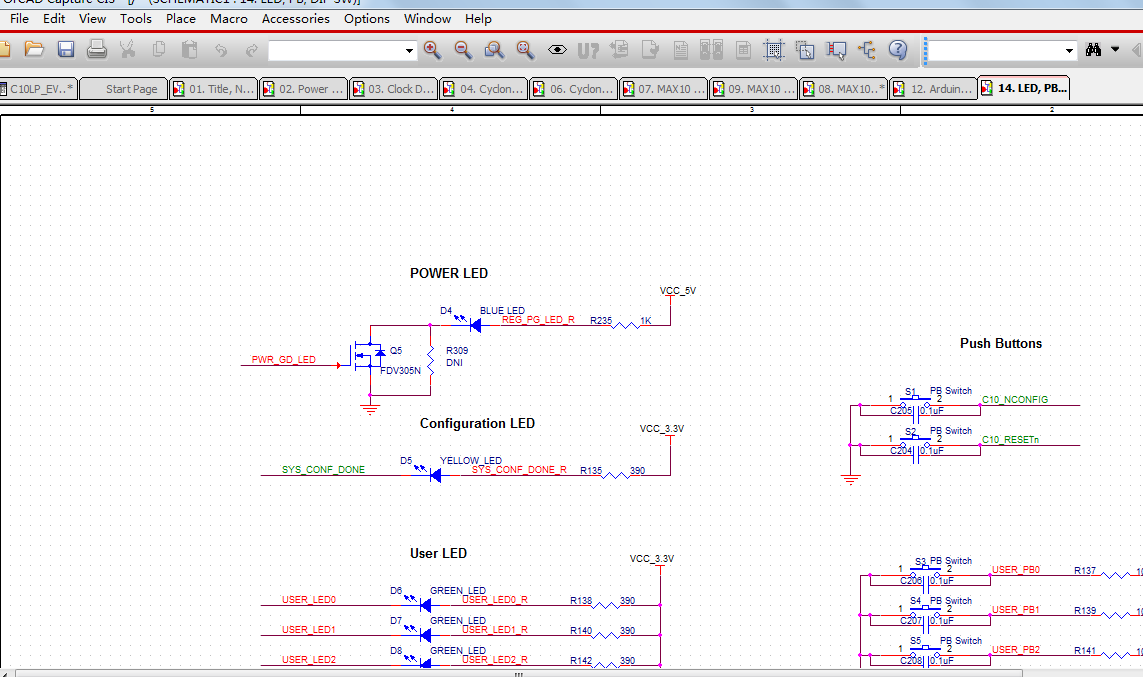Zoom to fit all with the magnifier

tap(525, 50)
